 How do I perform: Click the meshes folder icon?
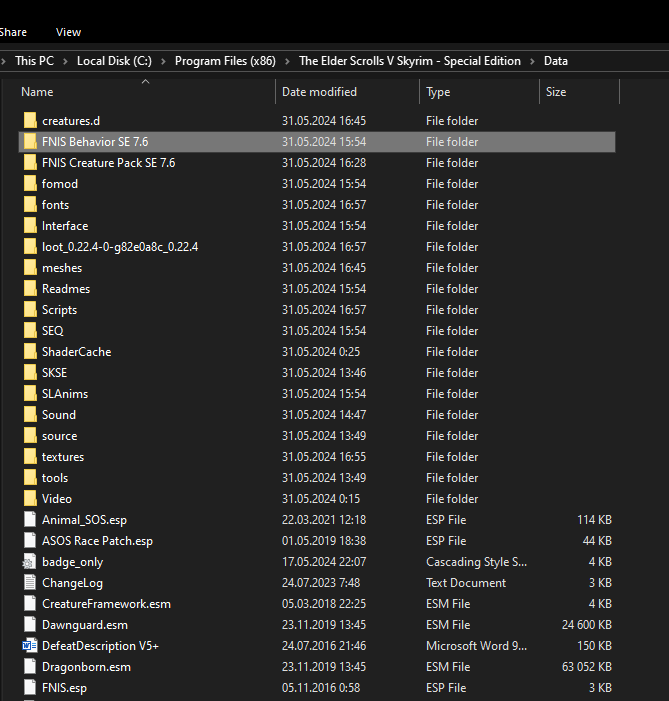point(30,268)
